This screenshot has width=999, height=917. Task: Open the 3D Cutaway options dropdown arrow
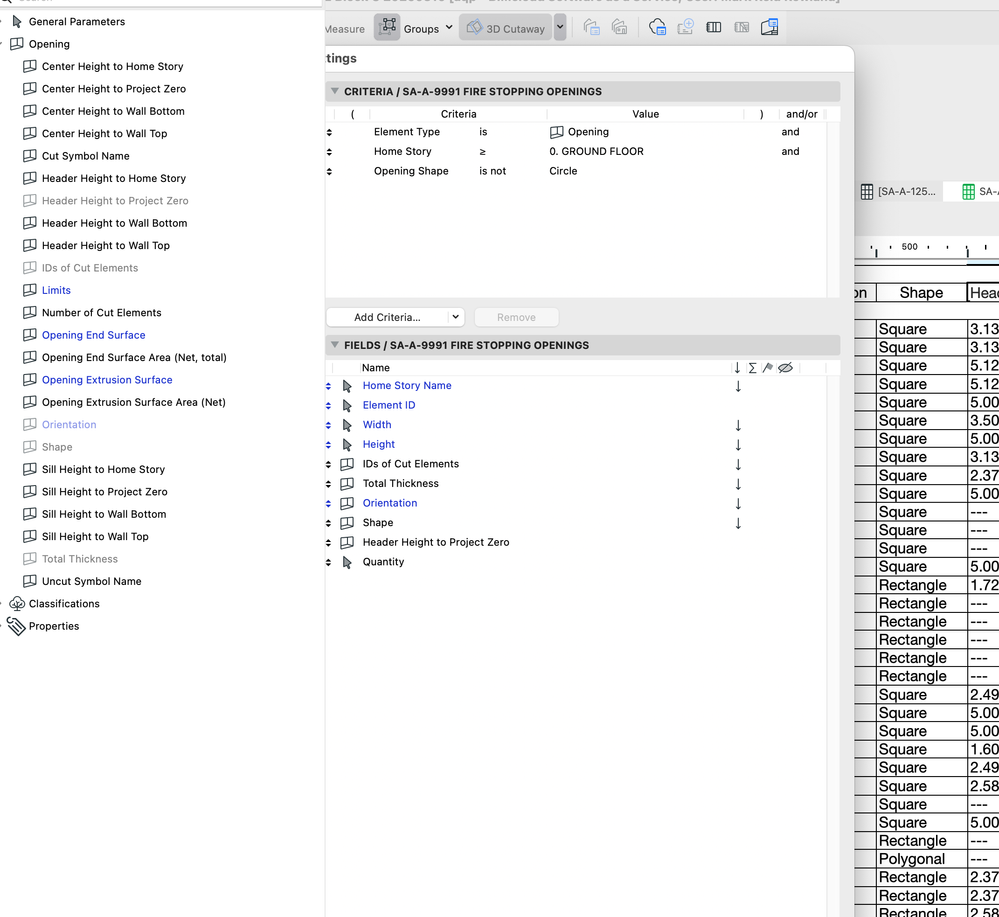(560, 27)
